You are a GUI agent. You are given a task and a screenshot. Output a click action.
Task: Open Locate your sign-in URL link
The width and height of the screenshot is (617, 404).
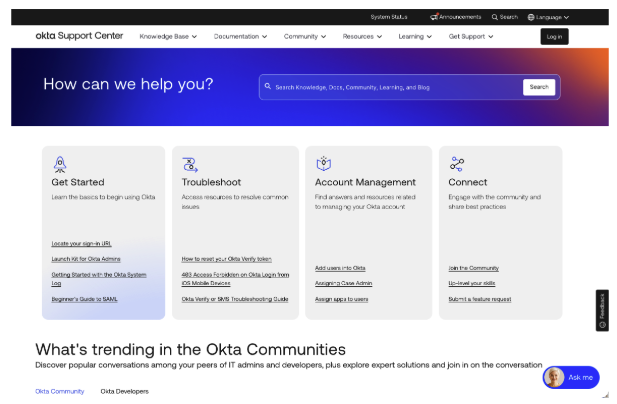(81, 244)
